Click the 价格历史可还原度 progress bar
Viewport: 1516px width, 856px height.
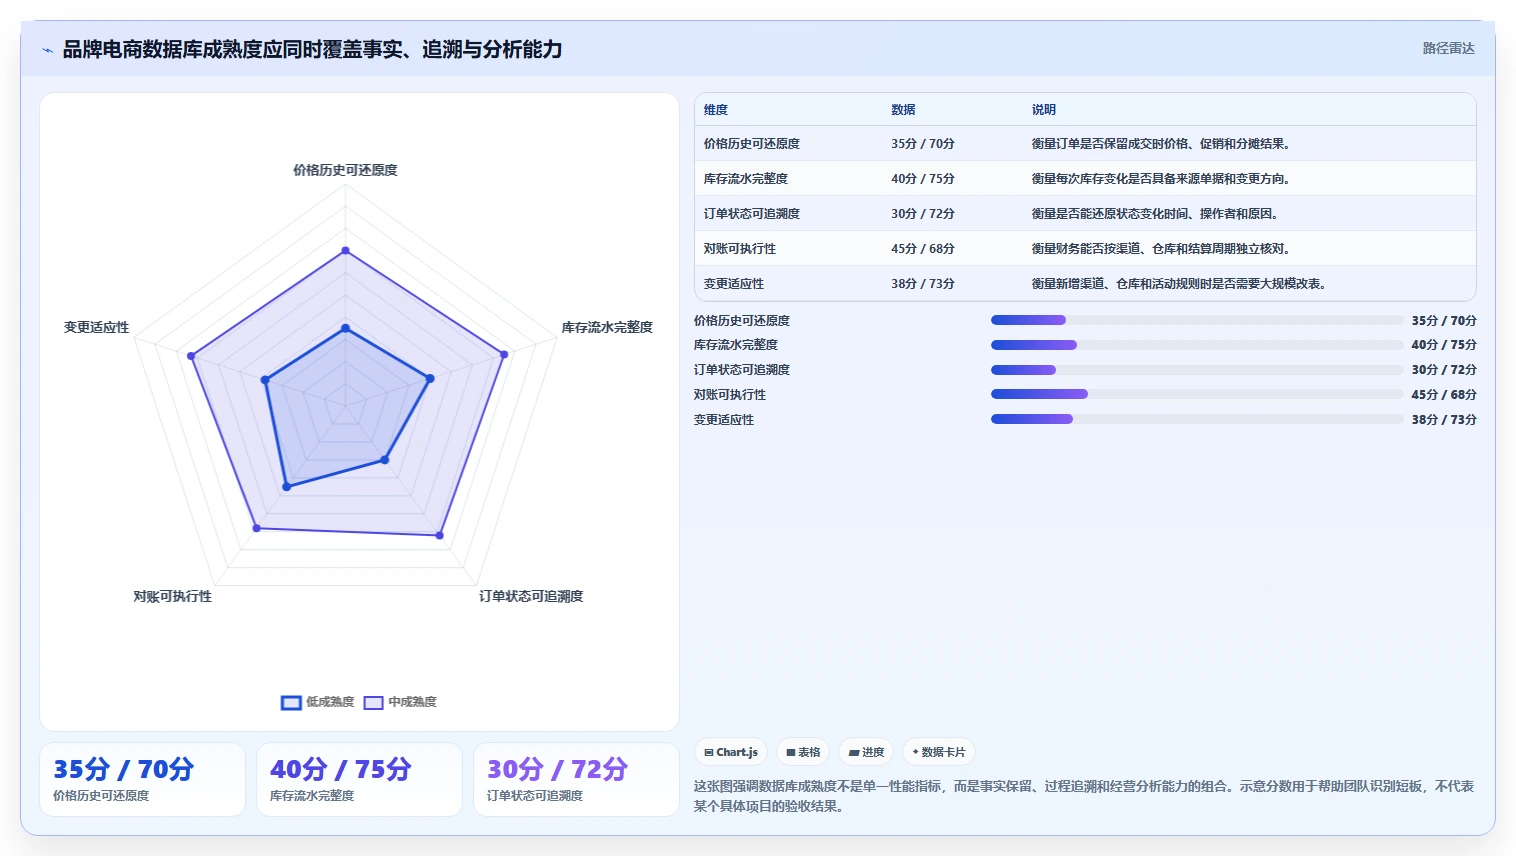point(1197,320)
